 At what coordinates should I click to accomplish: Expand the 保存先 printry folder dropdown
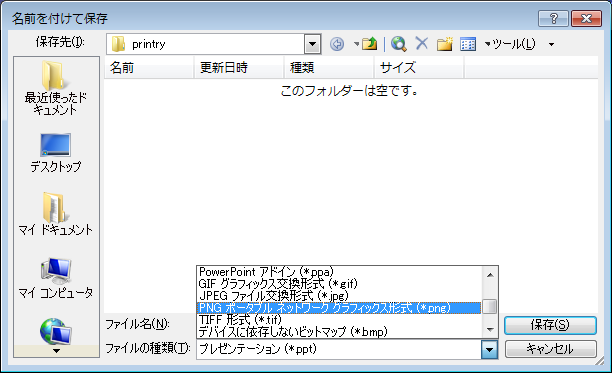[312, 44]
